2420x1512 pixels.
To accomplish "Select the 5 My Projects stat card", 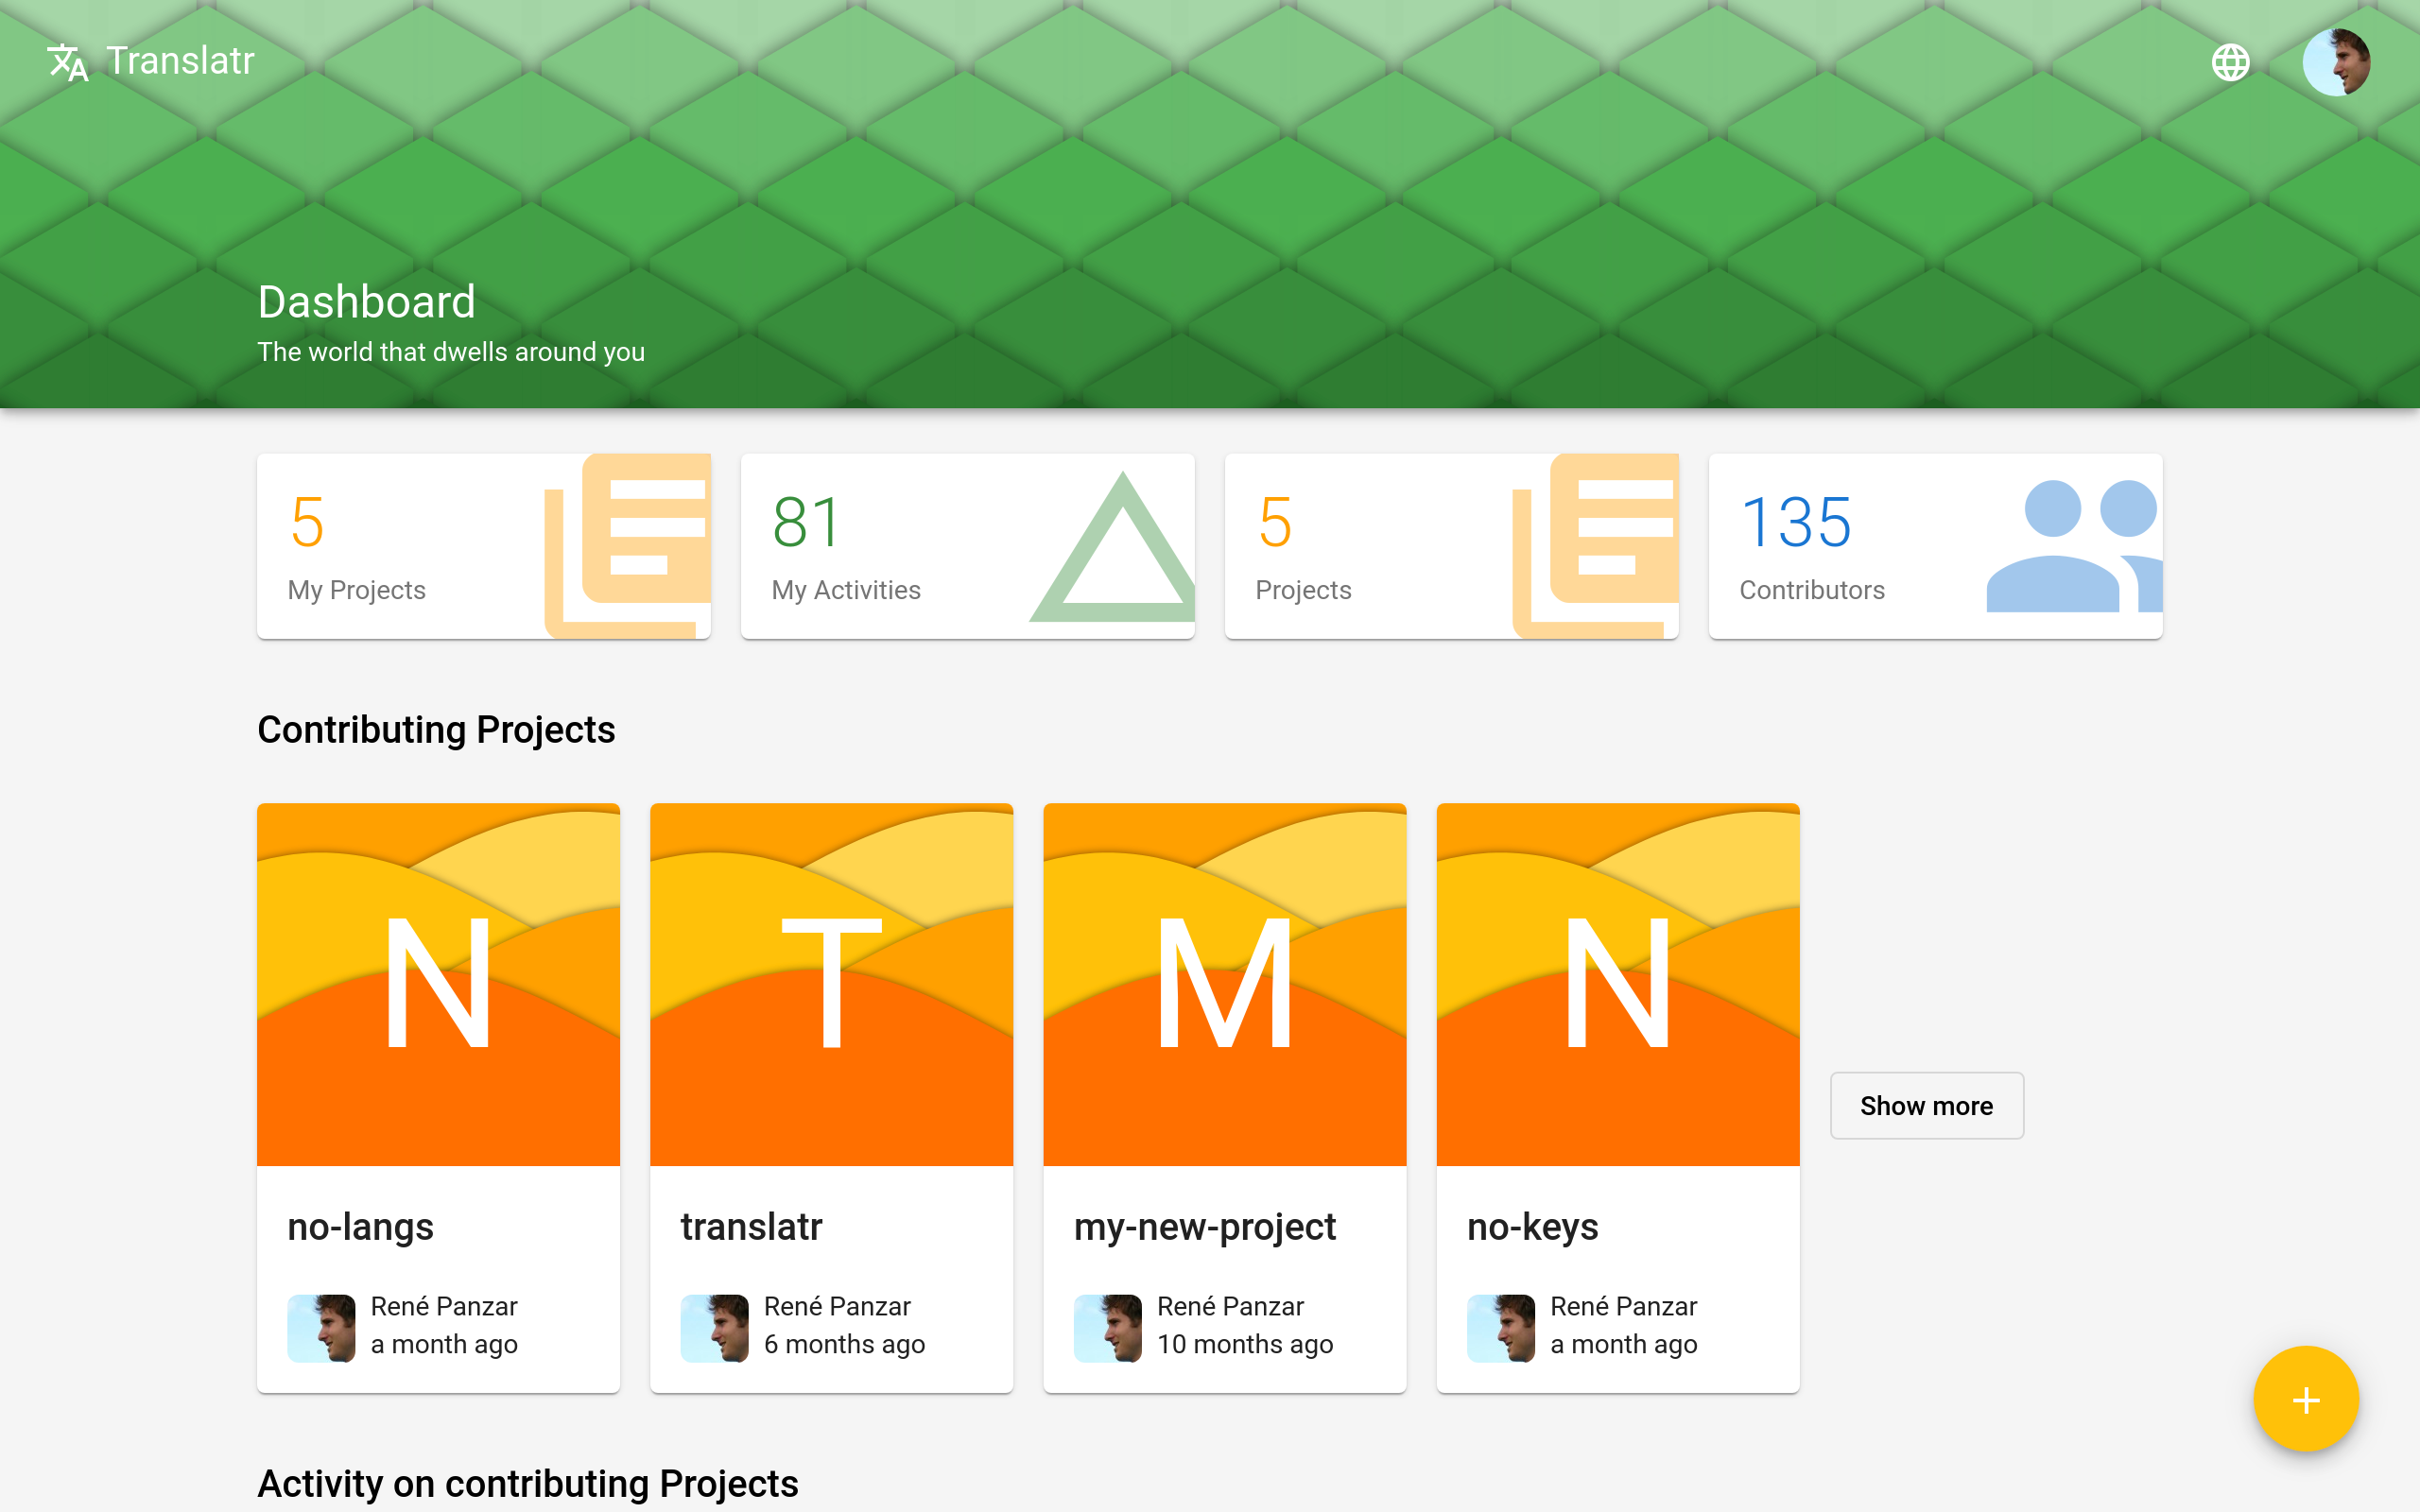I will (x=484, y=541).
